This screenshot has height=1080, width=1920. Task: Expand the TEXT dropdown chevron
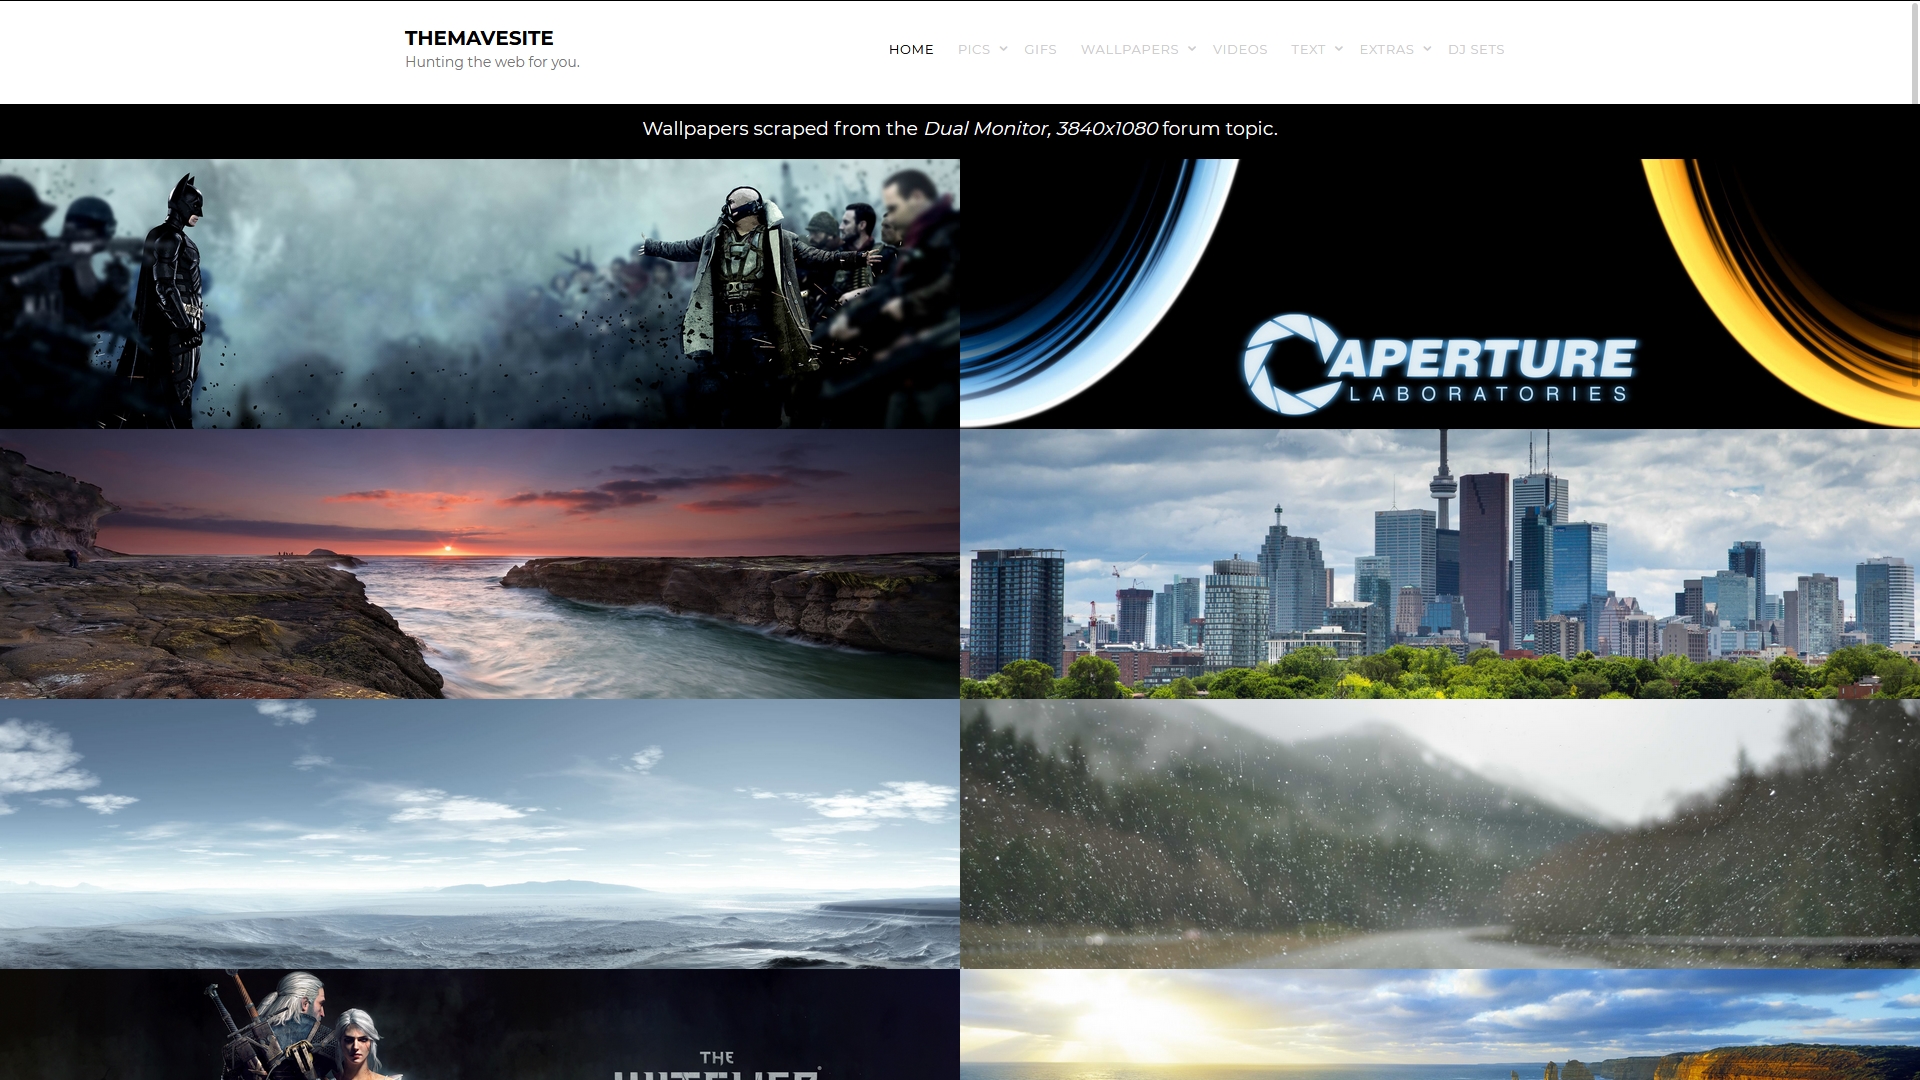tap(1339, 49)
